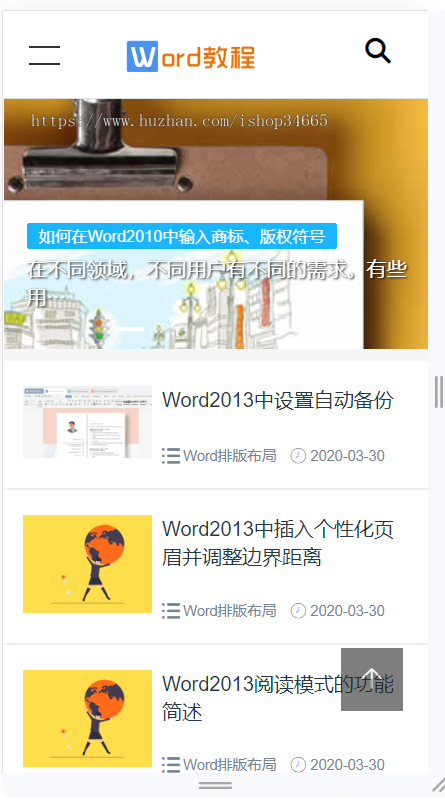Click category list icon for Word2013阅读模式 article
Screen dimensions: 445x801
(x=171, y=765)
